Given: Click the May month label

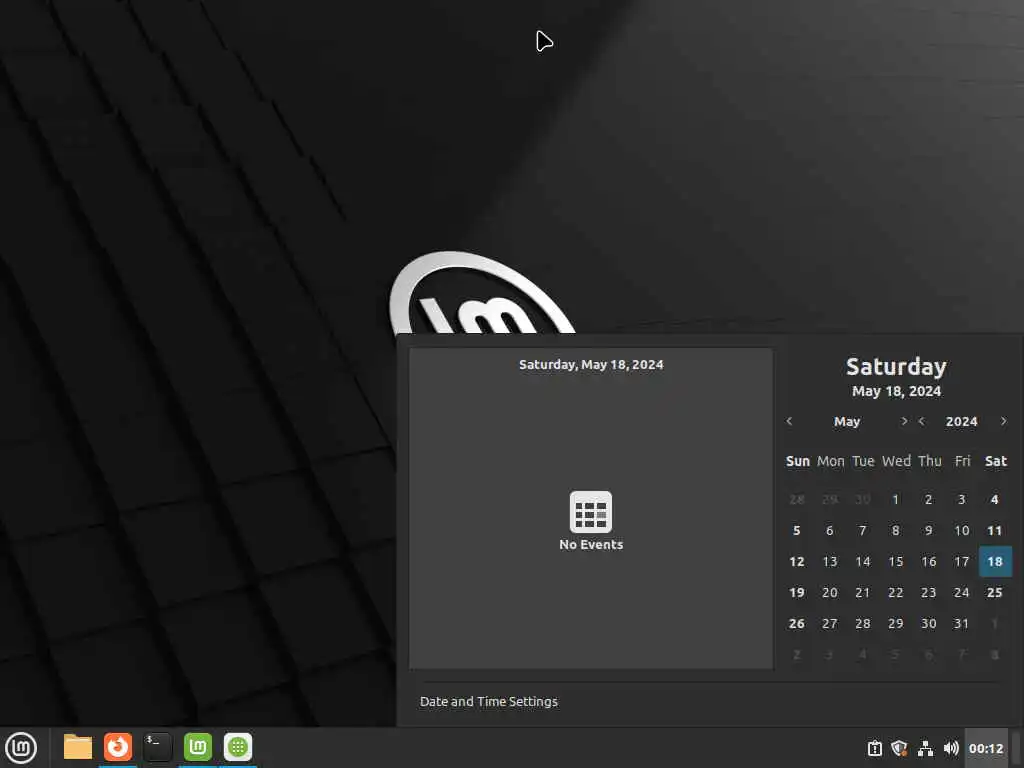Looking at the screenshot, I should point(847,422).
